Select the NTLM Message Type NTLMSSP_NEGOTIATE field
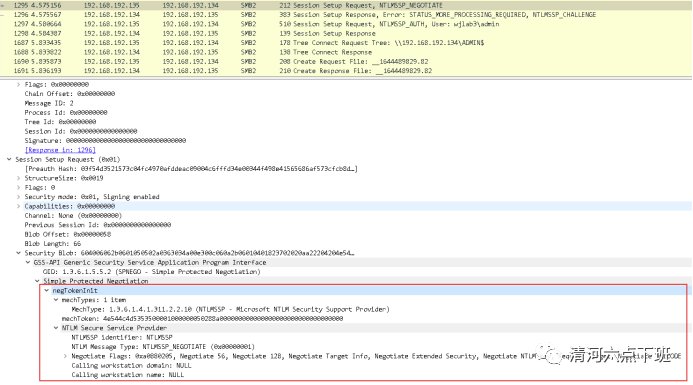The width and height of the screenshot is (693, 385). [x=163, y=347]
